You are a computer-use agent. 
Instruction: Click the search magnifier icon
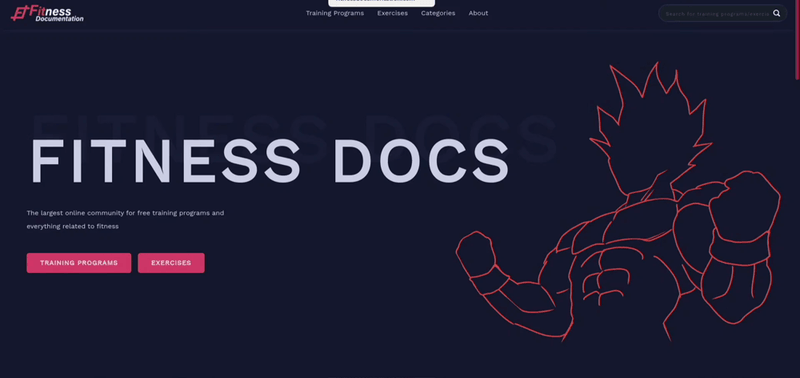[776, 13]
